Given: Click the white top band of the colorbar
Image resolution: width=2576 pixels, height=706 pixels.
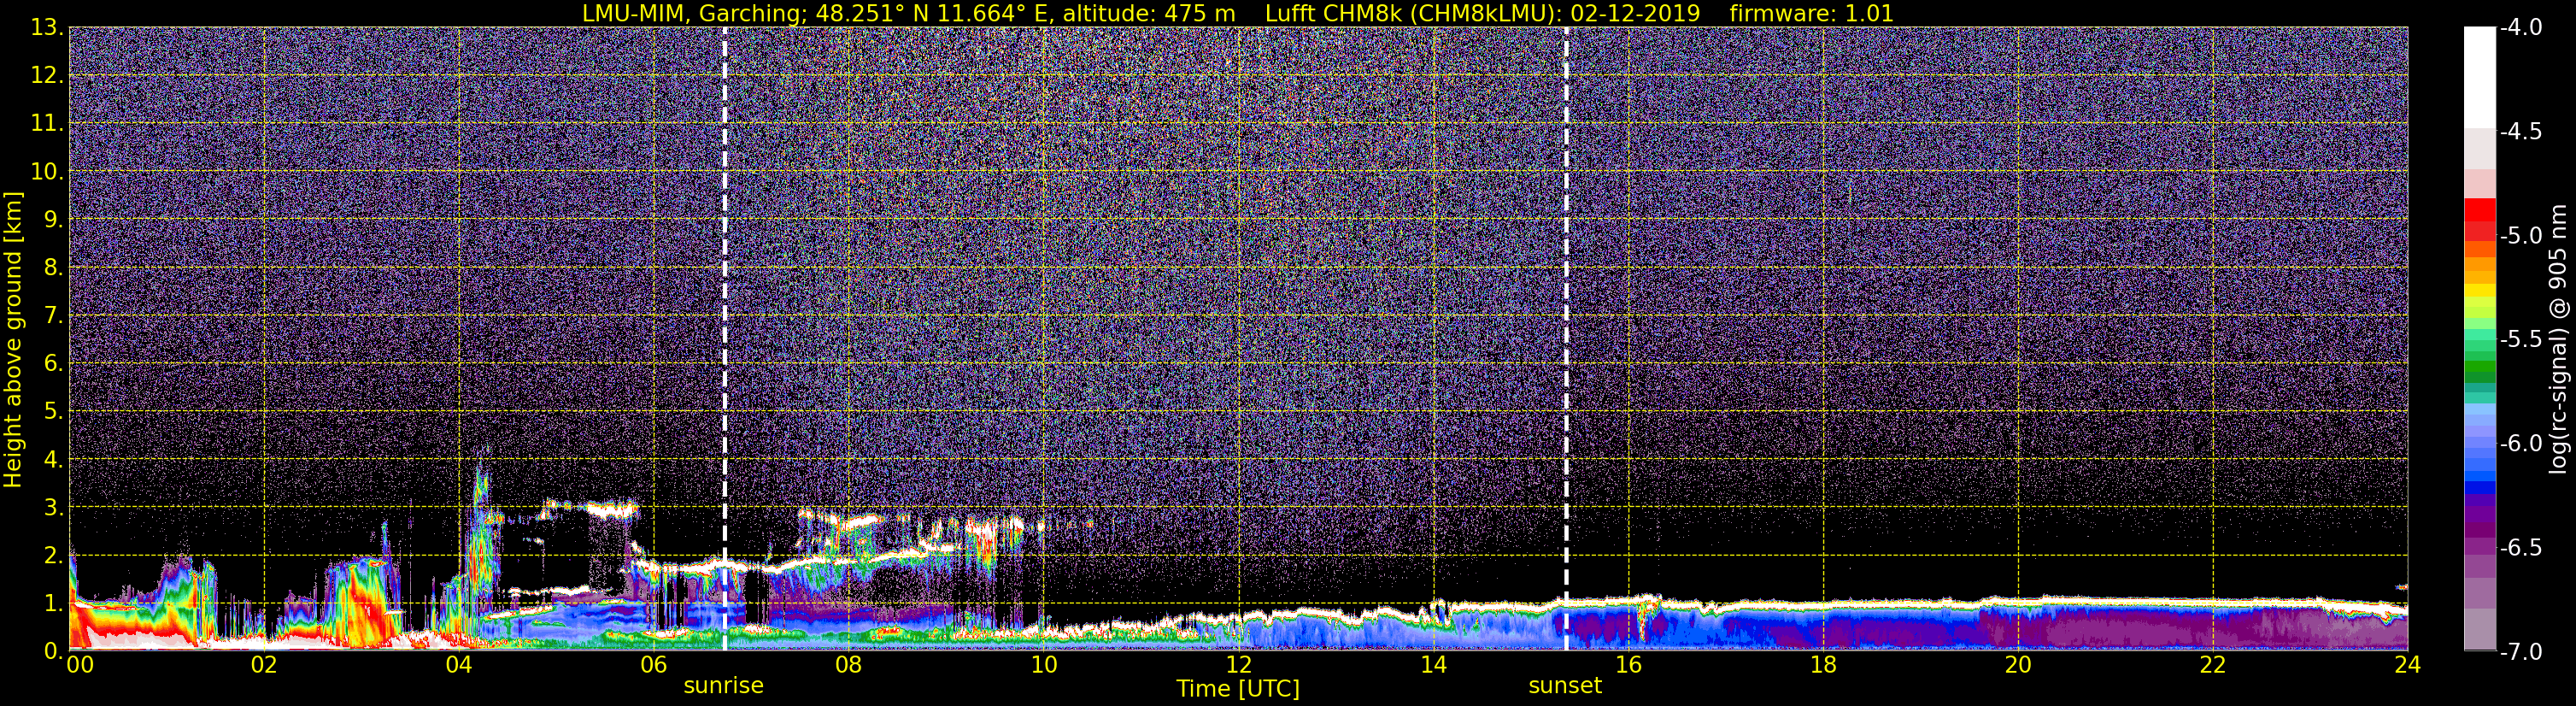Looking at the screenshot, I should [2479, 77].
